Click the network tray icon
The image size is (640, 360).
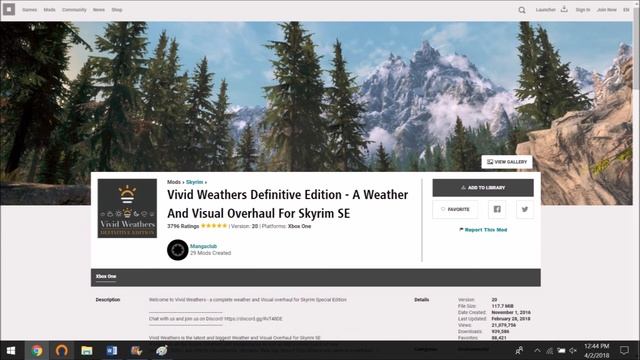[549, 351]
